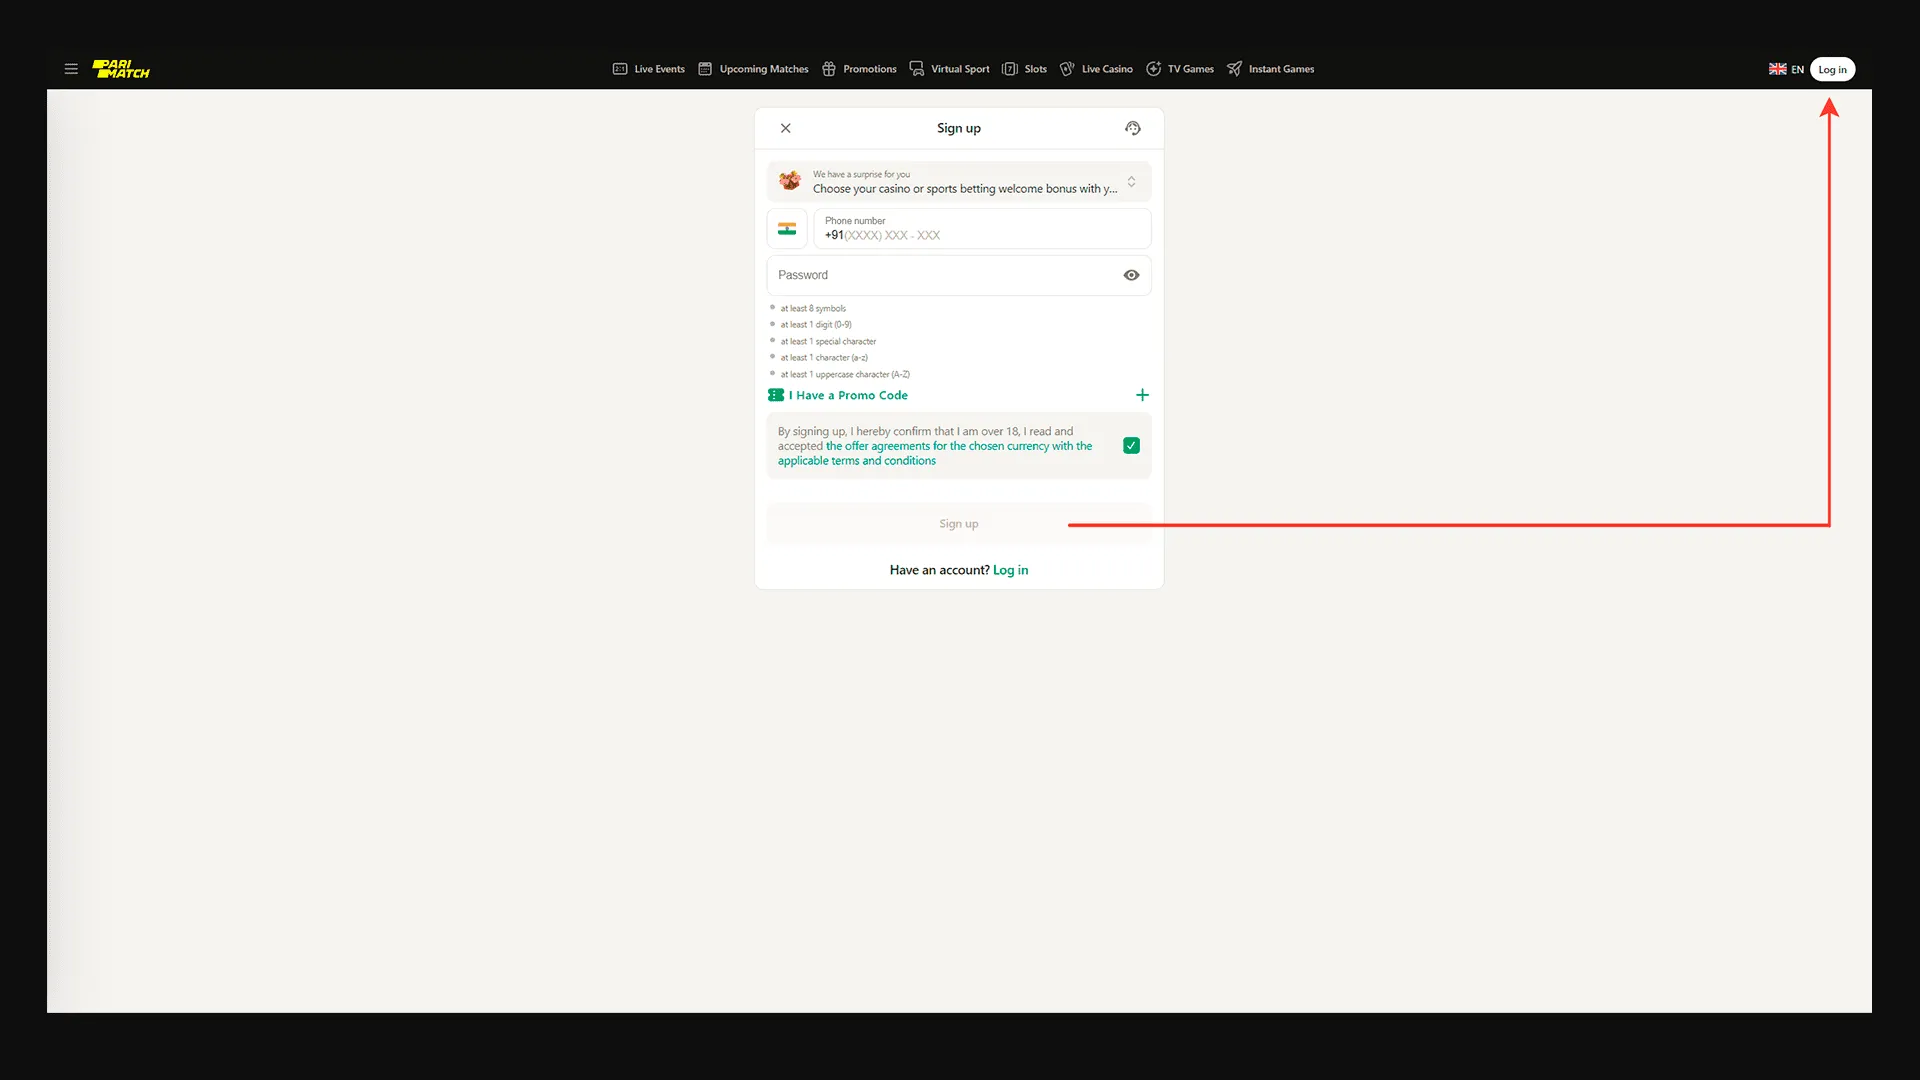Click the support headset icon

(x=1132, y=128)
